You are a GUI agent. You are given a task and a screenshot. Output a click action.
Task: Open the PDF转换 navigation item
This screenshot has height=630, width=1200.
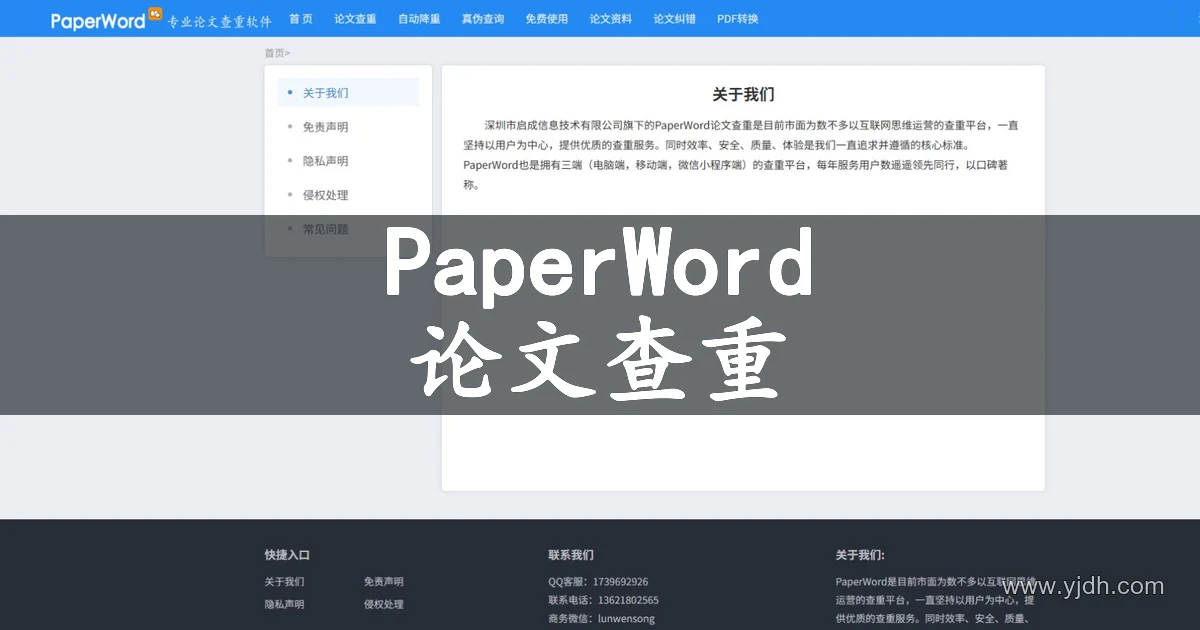point(738,19)
